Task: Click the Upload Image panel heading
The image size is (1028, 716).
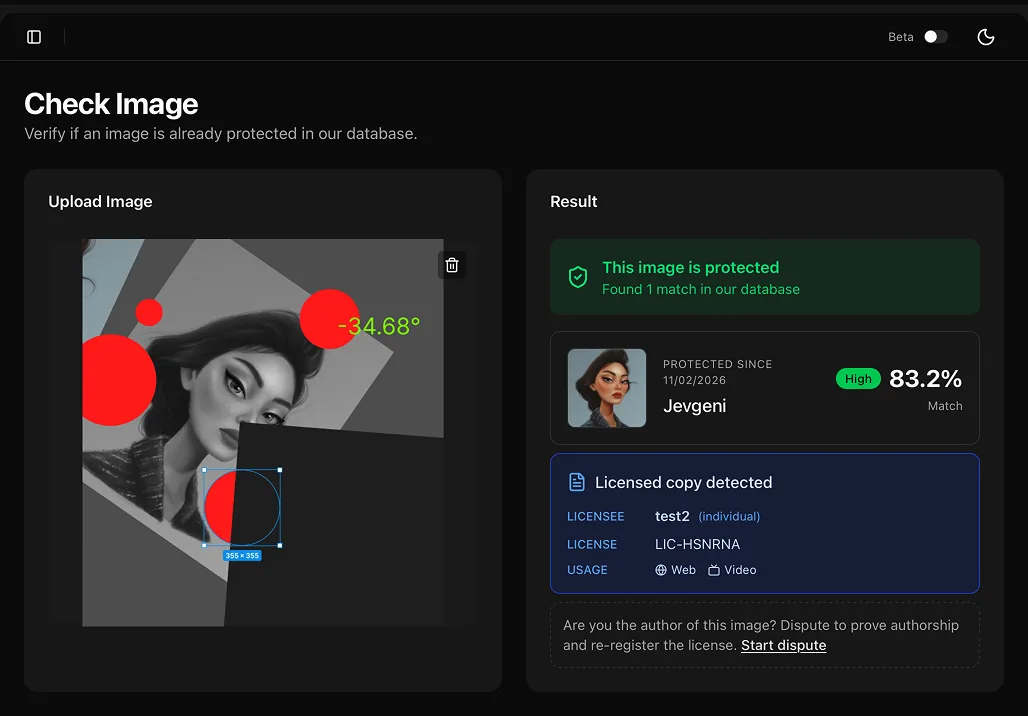Action: pos(100,201)
